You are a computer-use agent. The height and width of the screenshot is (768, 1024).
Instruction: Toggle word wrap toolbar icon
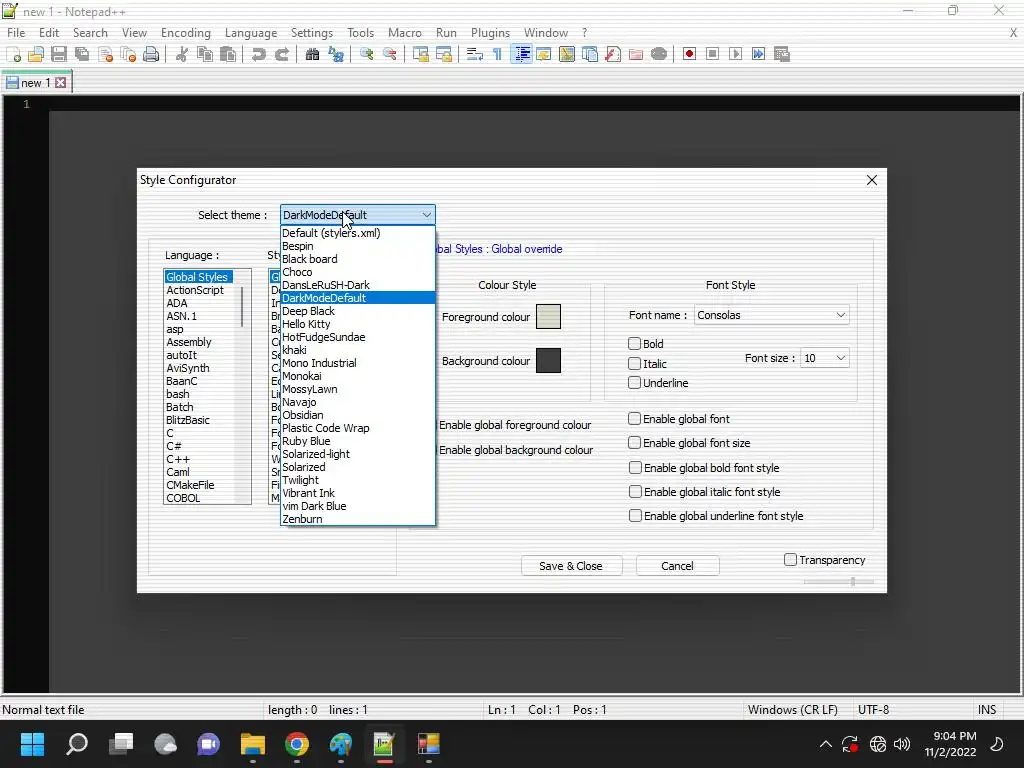(x=475, y=54)
